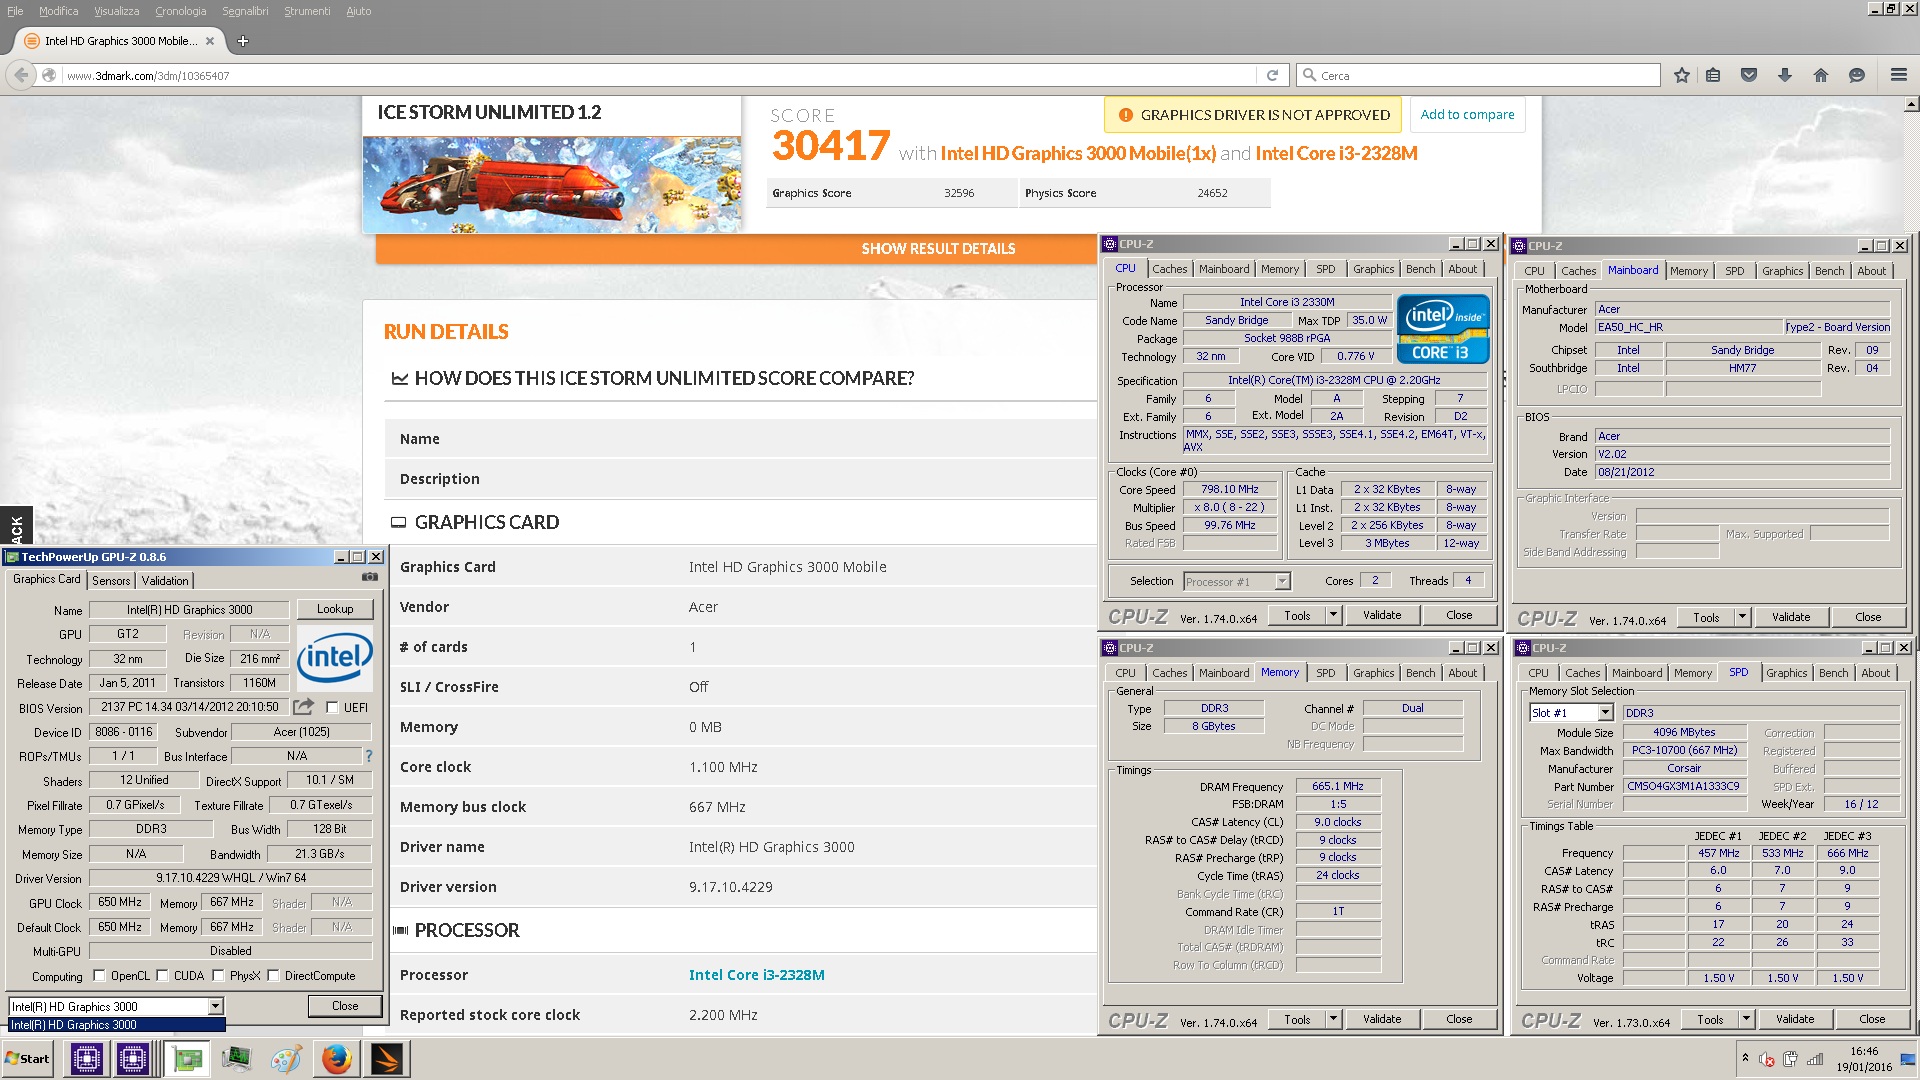
Task: Click the Ice Storm Unlimited thumbnail image
Action: tap(552, 184)
